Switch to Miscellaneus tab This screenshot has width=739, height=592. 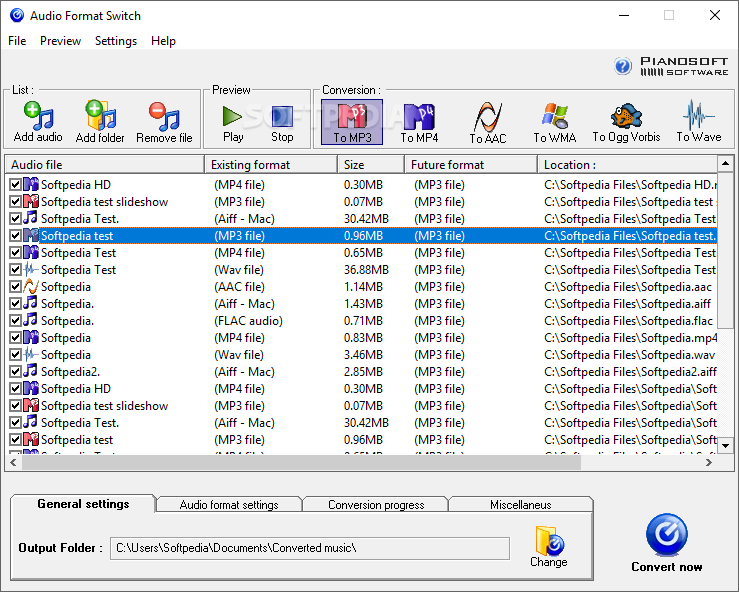[521, 505]
